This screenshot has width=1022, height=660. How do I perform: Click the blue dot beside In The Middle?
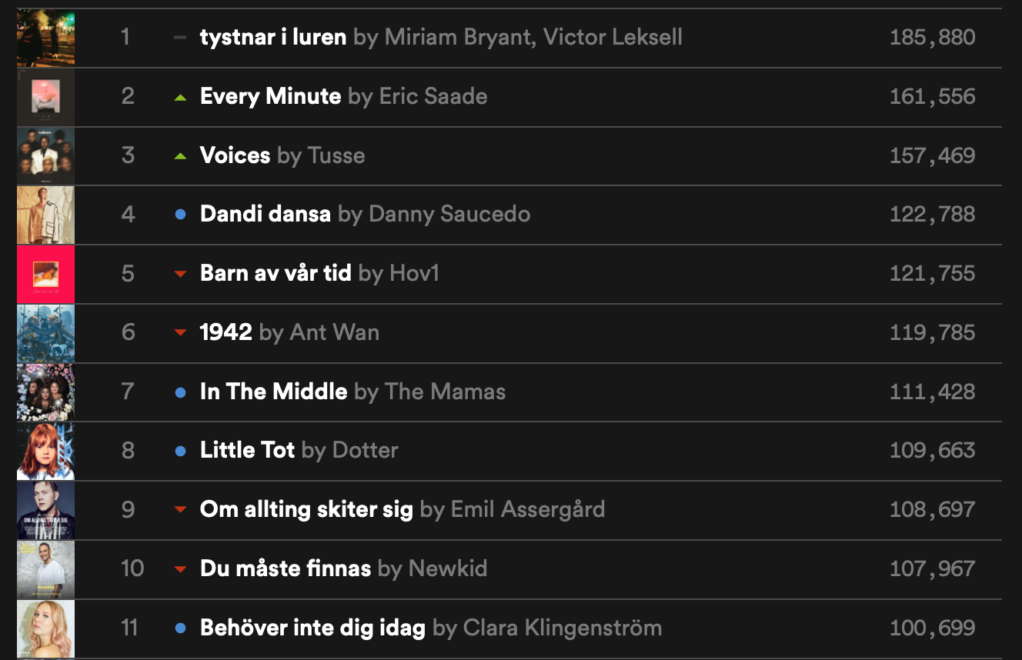pos(180,392)
